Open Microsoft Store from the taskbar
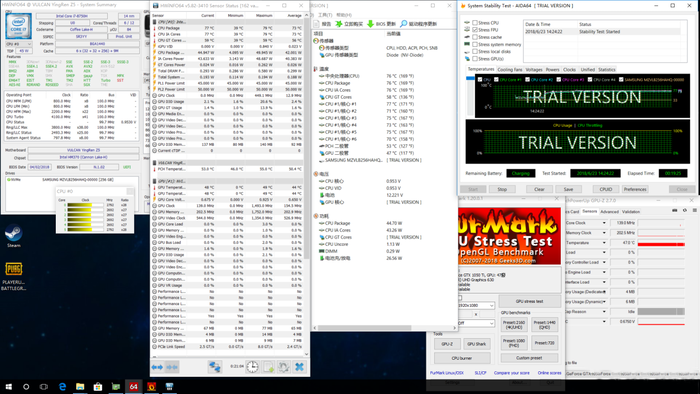 click(98, 387)
